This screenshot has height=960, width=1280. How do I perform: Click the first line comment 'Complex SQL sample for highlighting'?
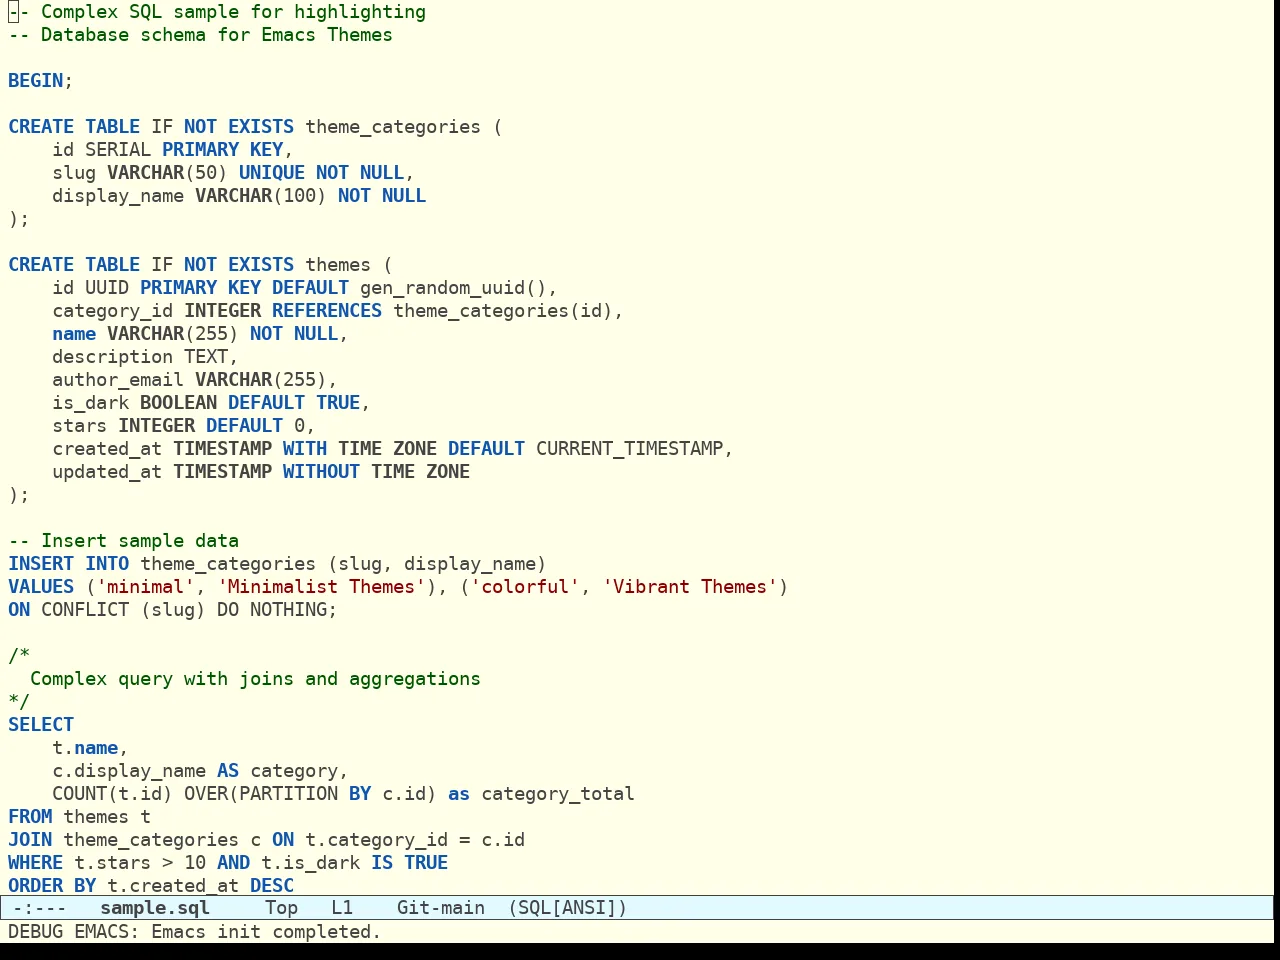(233, 12)
